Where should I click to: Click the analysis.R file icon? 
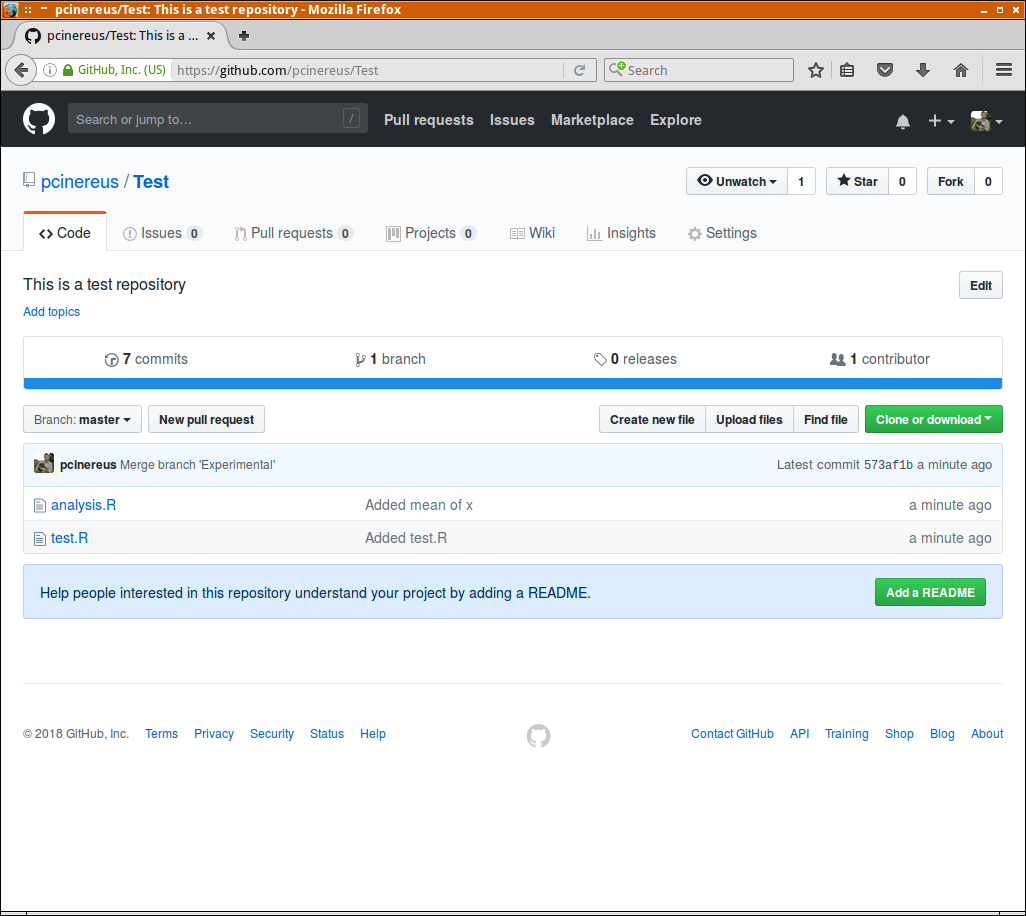tap(40, 505)
